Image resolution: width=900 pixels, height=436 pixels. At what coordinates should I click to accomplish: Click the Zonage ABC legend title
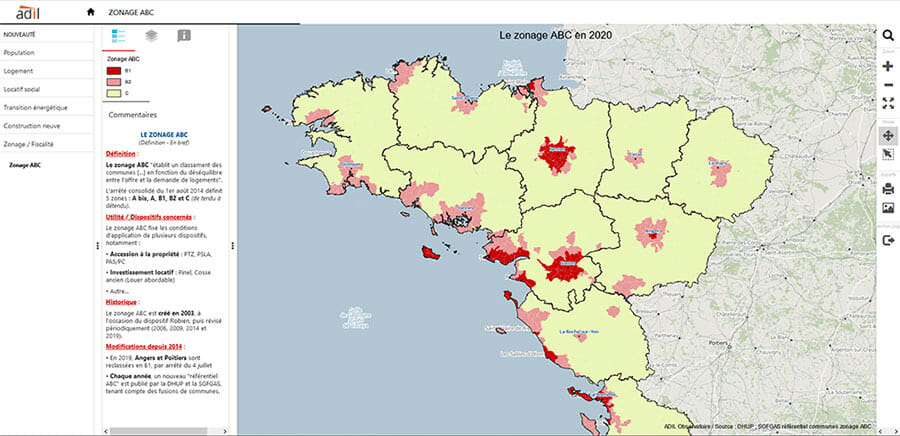(x=123, y=59)
